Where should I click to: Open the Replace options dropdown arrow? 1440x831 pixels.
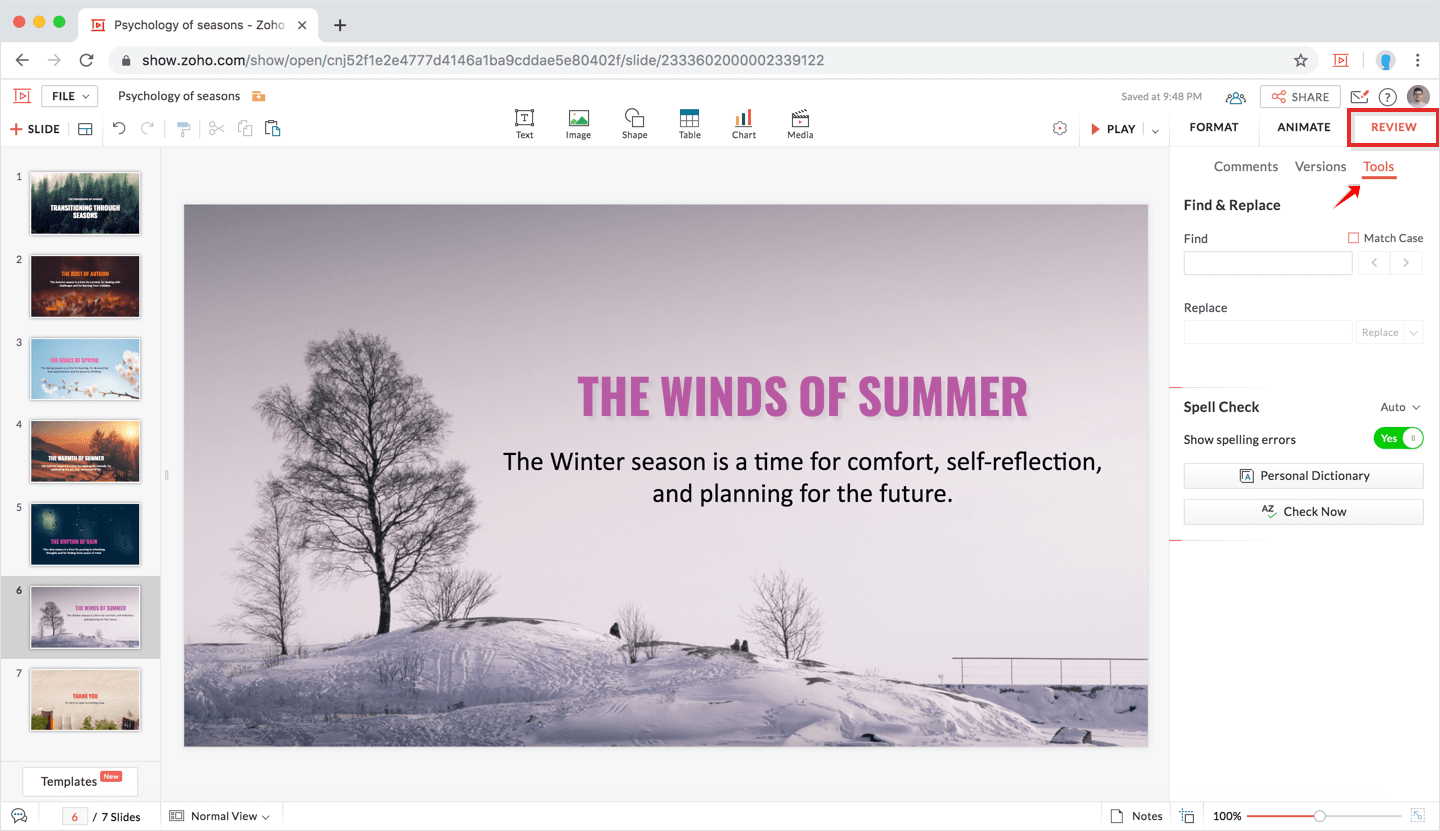1413,332
